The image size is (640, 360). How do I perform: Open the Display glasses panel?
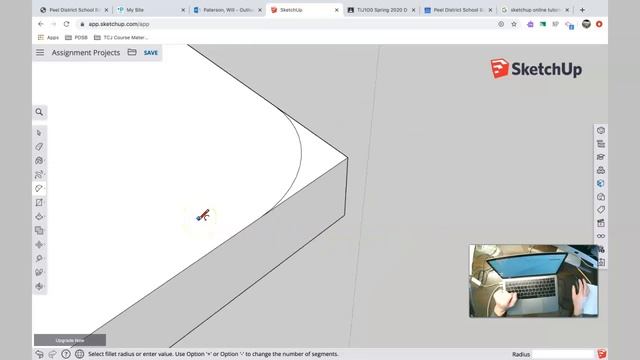(600, 236)
